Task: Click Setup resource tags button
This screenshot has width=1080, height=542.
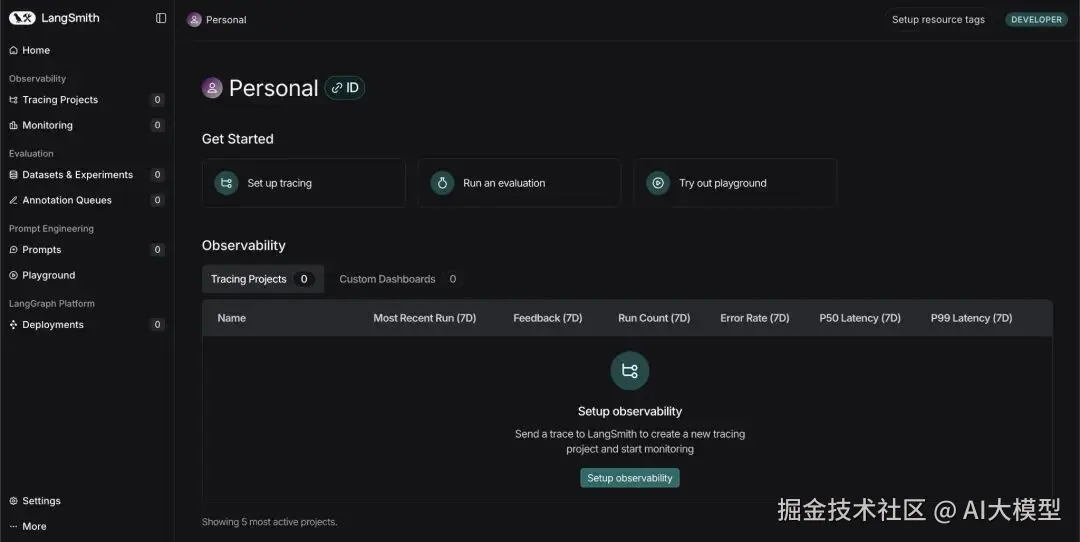Action: [938, 19]
